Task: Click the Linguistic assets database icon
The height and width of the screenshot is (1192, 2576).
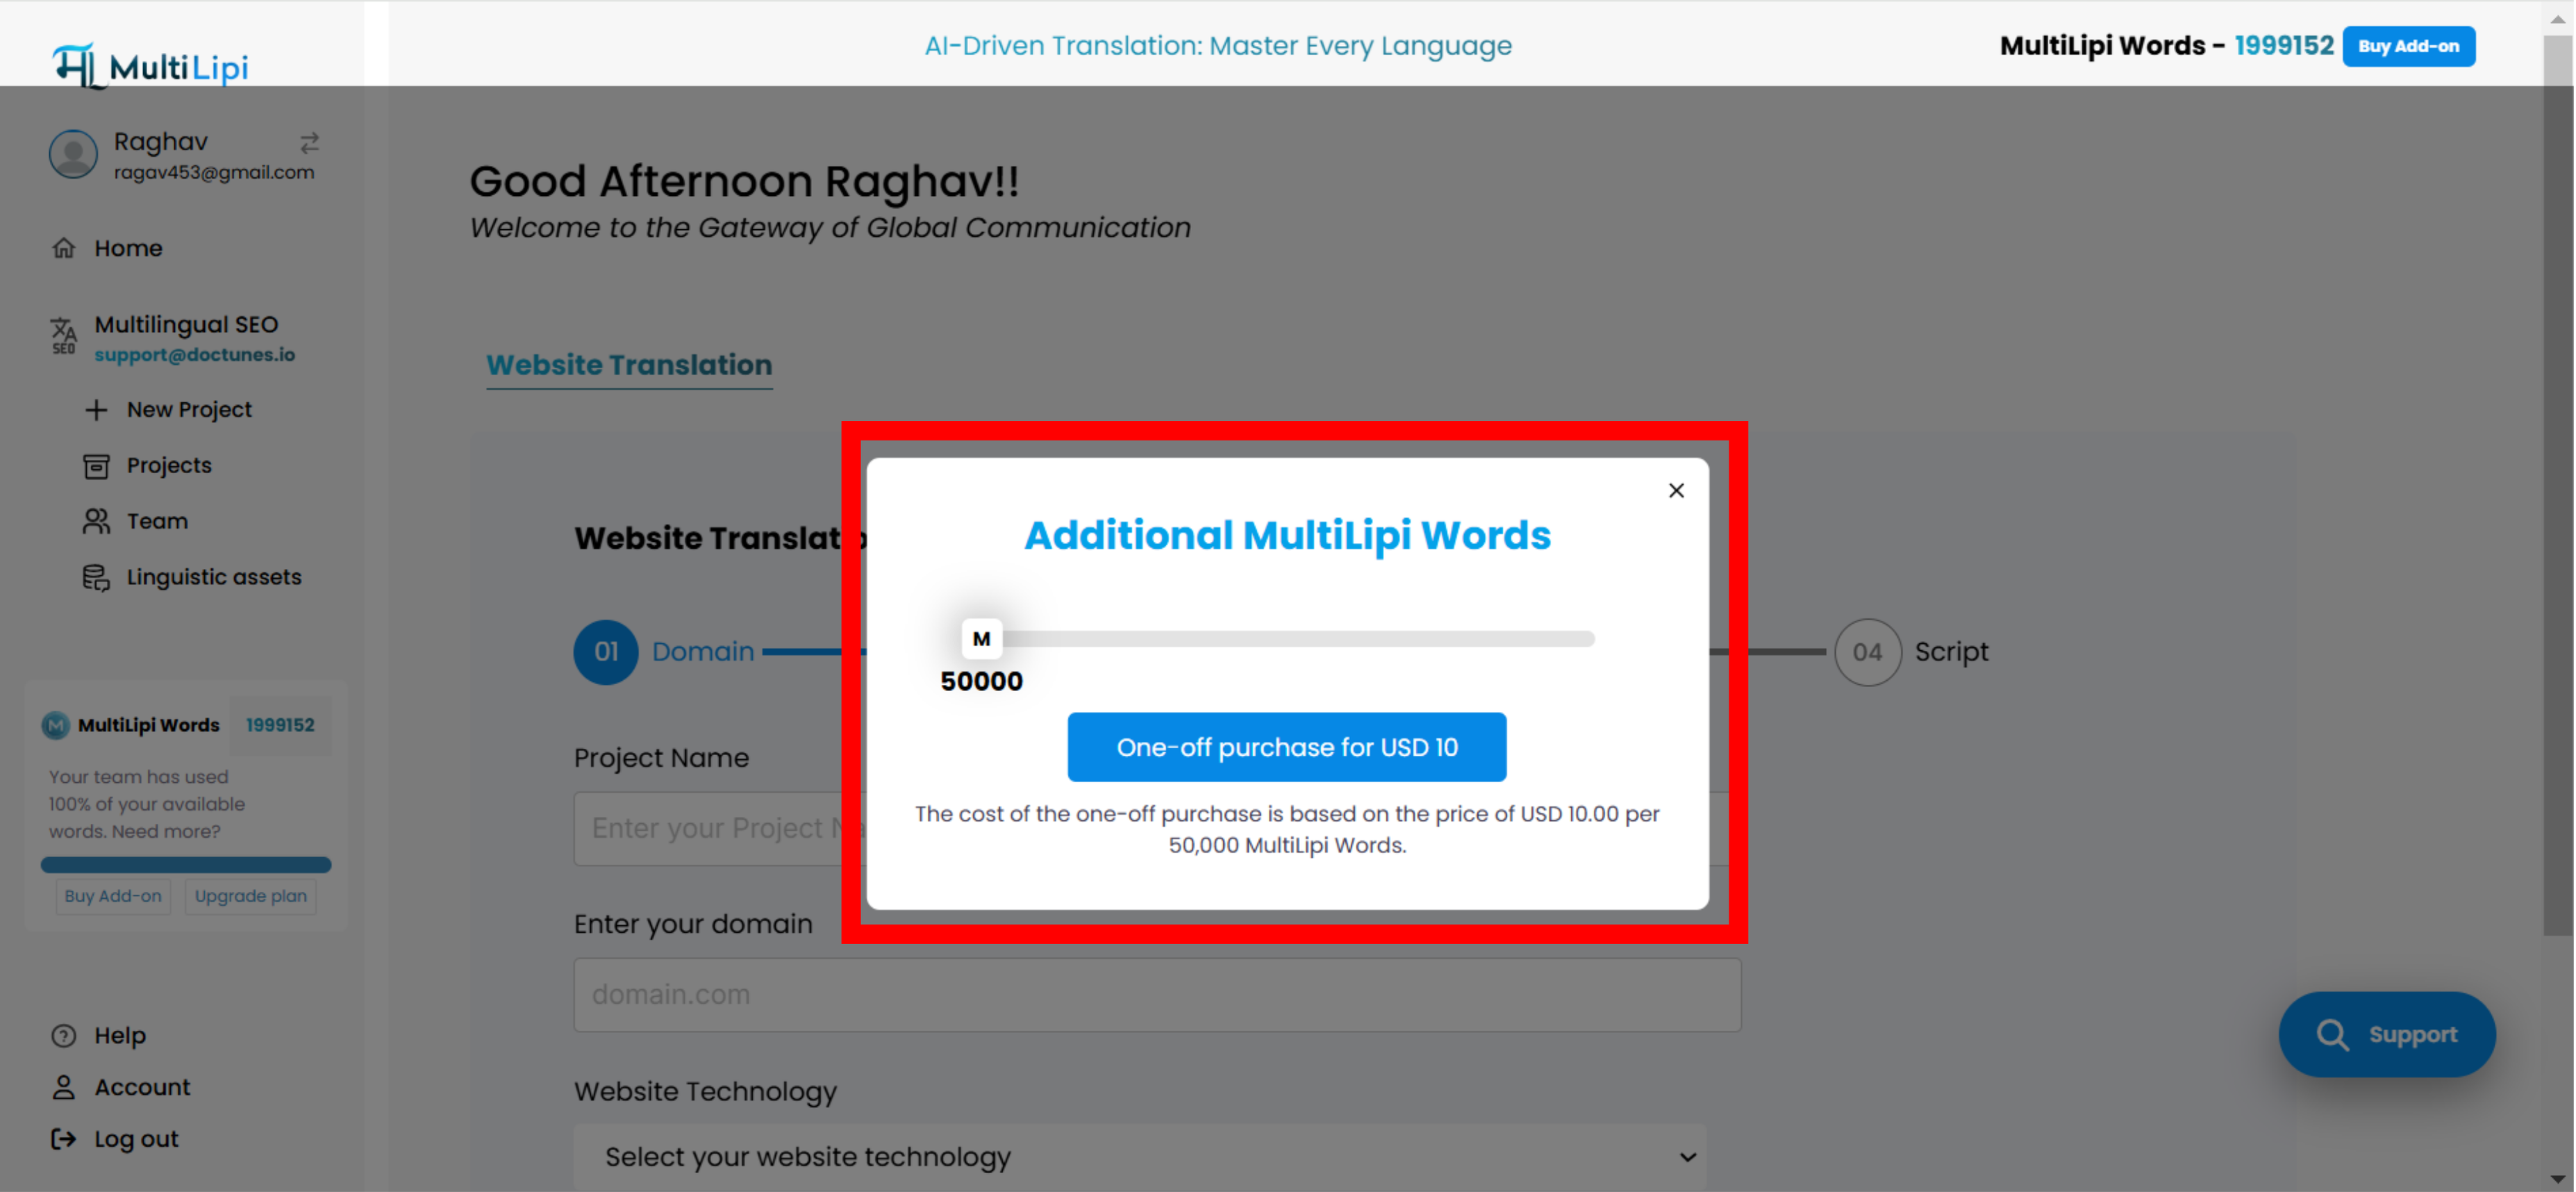Action: [96, 578]
